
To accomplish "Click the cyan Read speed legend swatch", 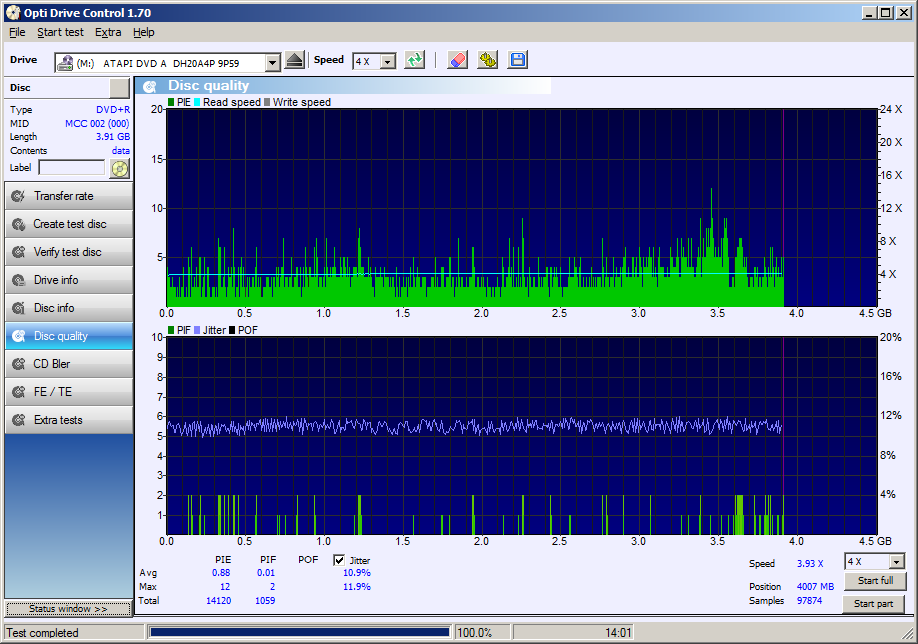I will click(x=197, y=102).
